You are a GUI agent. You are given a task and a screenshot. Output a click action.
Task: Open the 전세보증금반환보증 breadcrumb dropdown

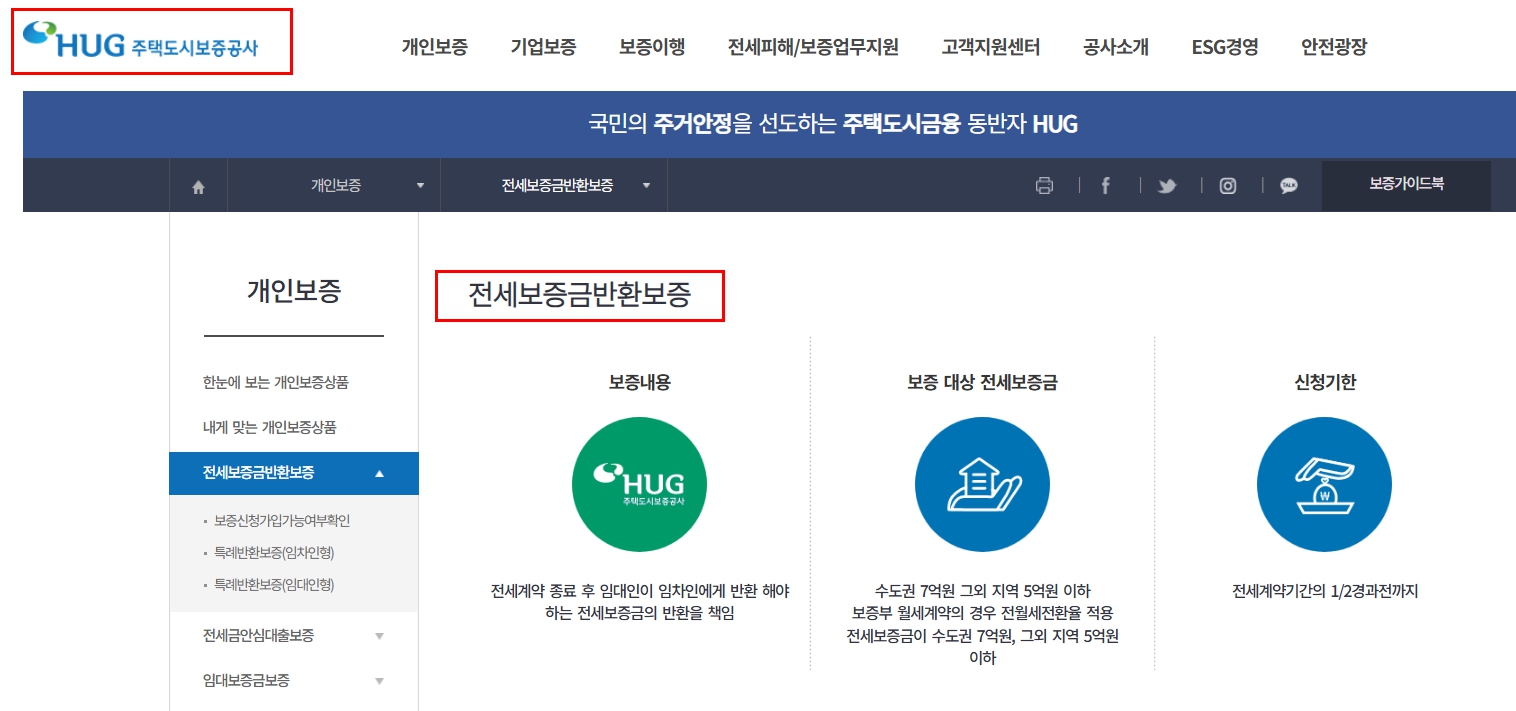554,185
